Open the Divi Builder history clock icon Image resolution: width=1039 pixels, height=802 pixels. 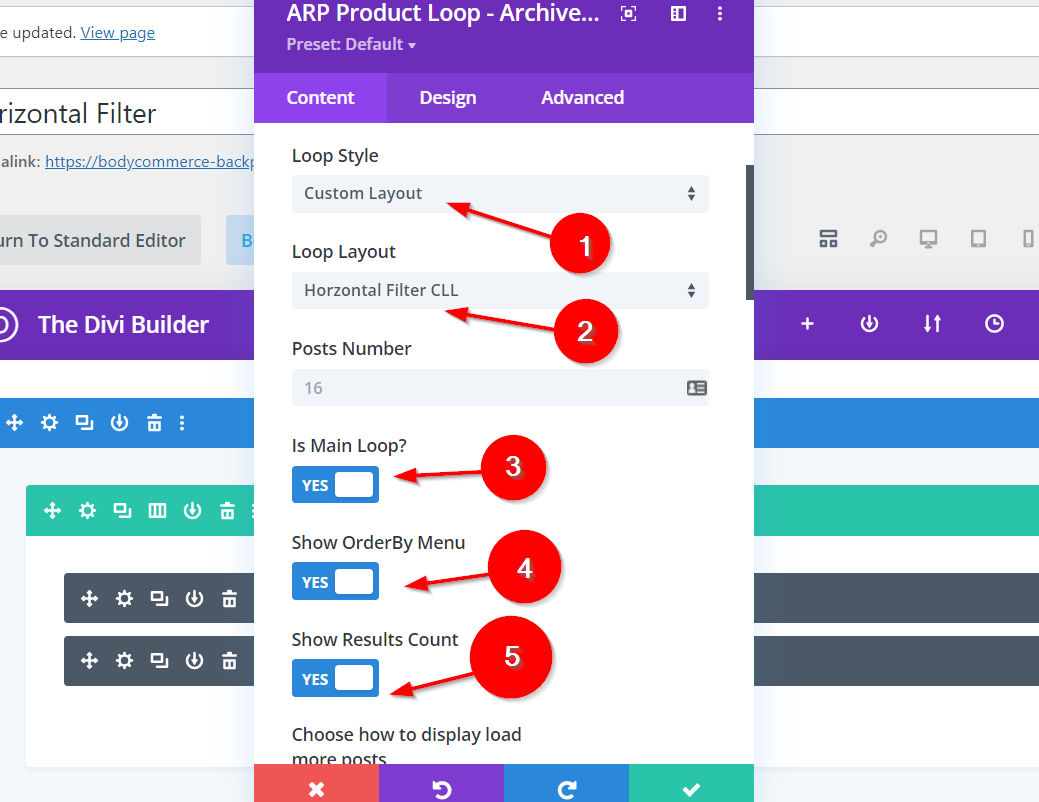pyautogui.click(x=994, y=324)
